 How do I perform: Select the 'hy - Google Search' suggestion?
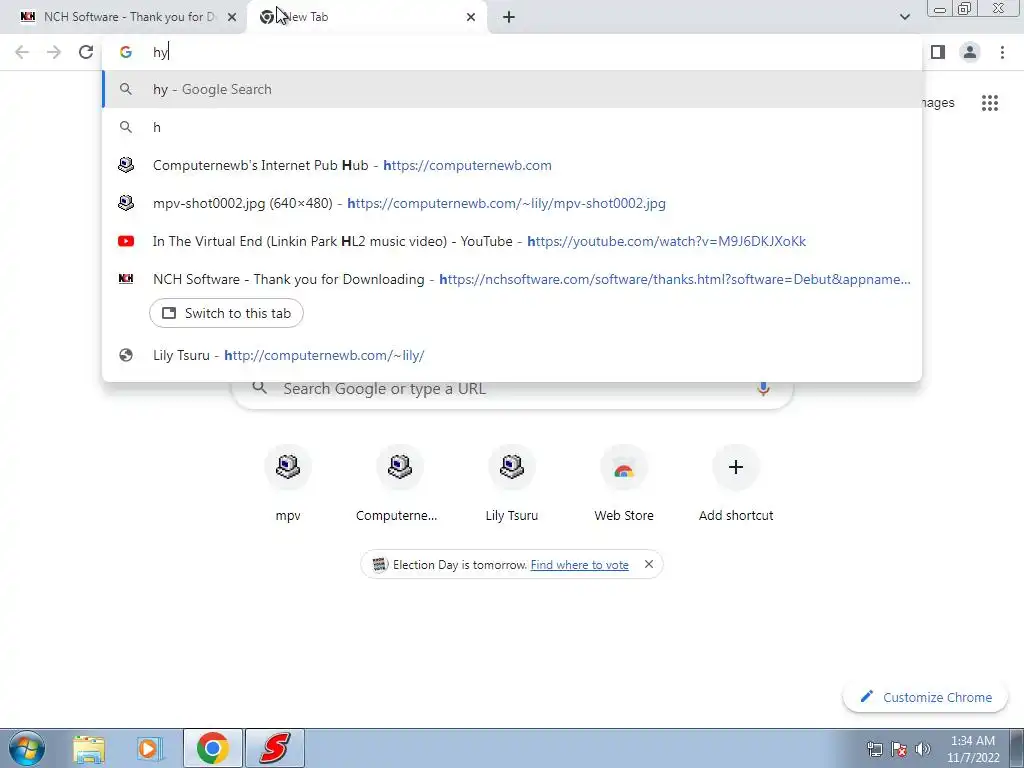(x=512, y=89)
